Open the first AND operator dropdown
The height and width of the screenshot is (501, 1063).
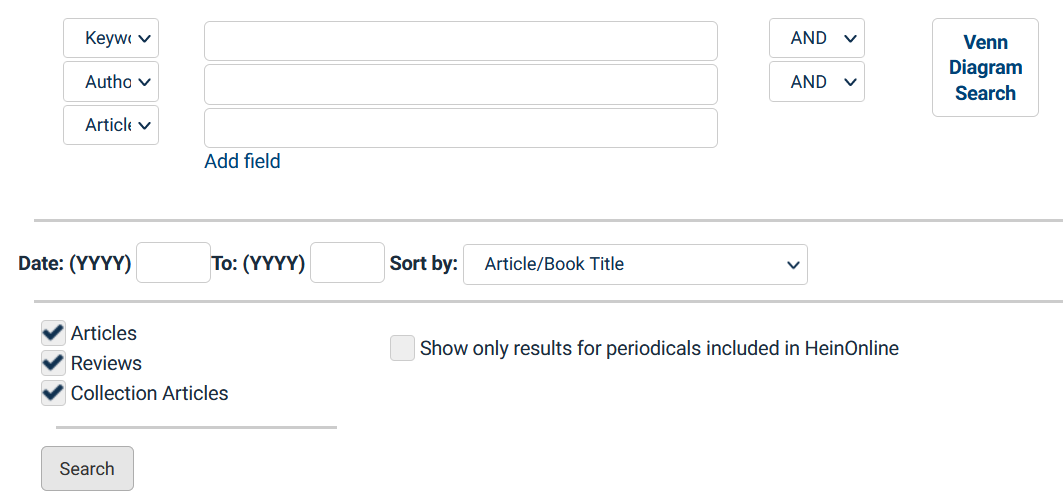pos(816,39)
